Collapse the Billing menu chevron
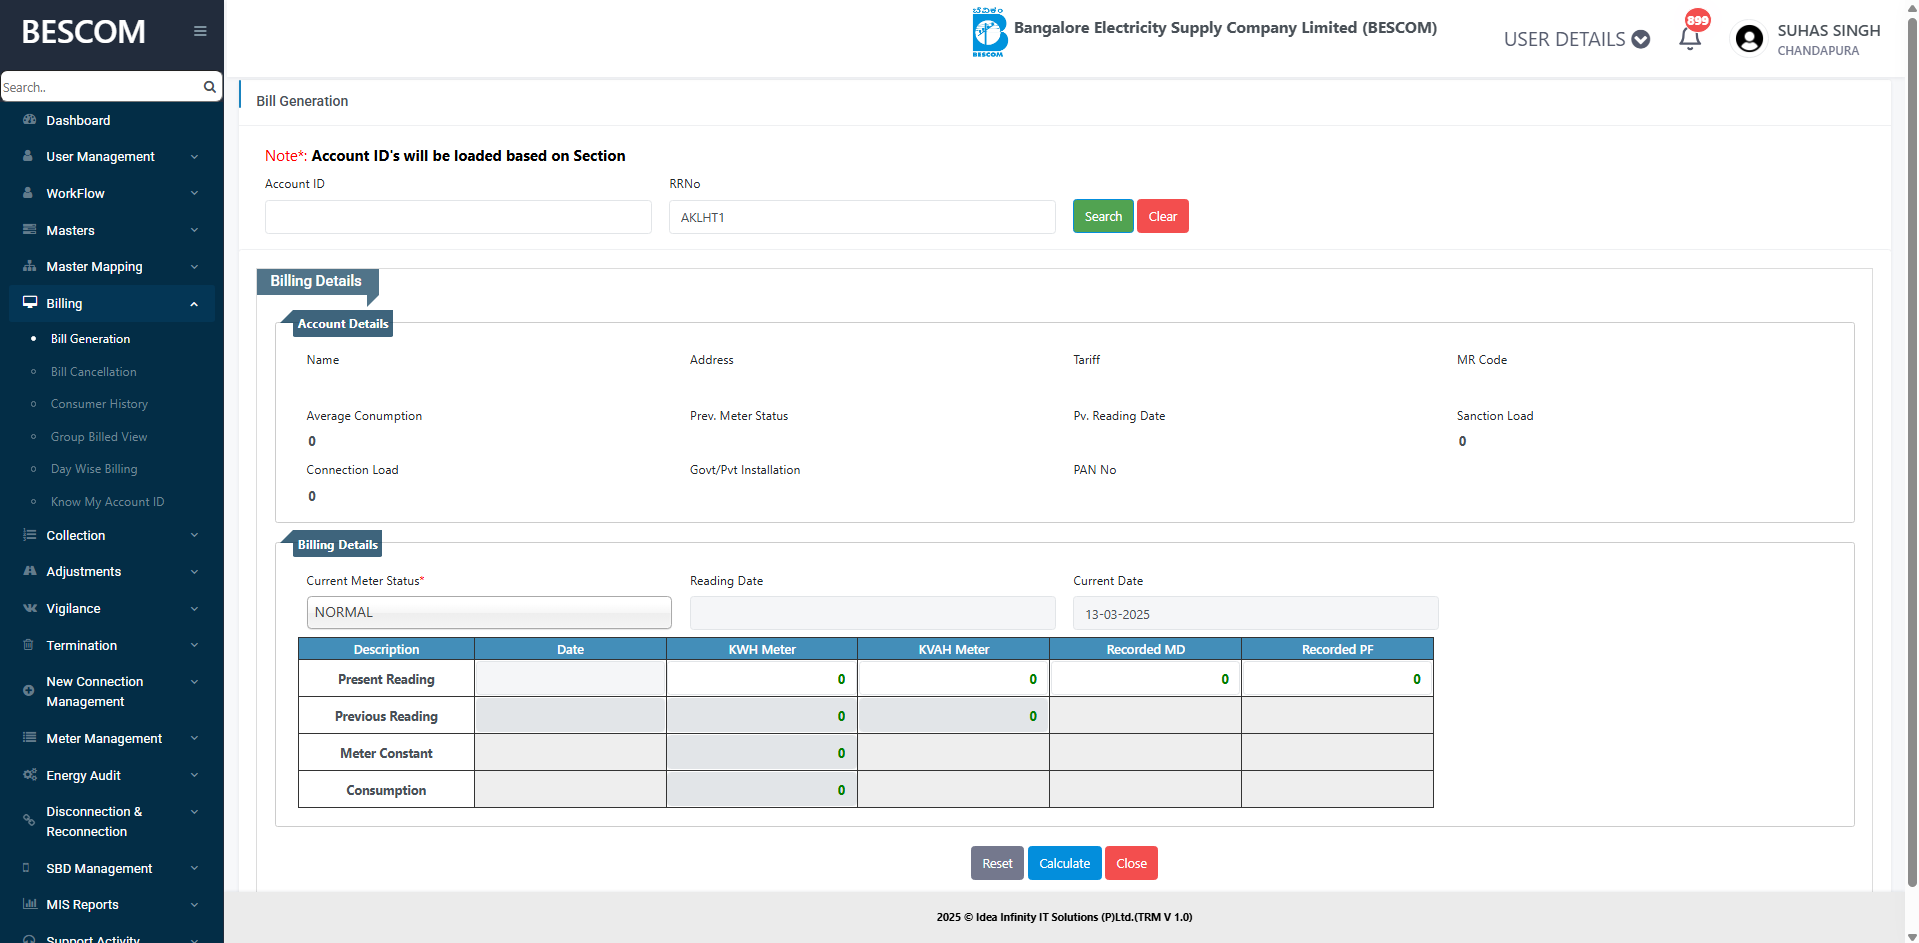This screenshot has width=1919, height=943. [x=194, y=304]
